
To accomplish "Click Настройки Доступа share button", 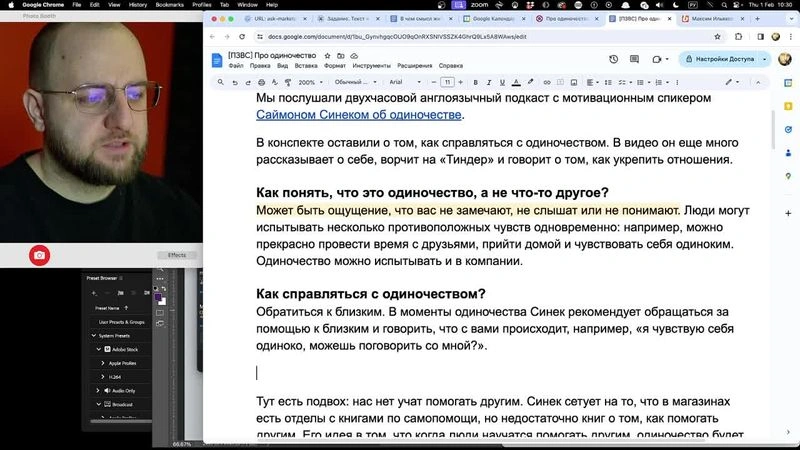I will (719, 59).
